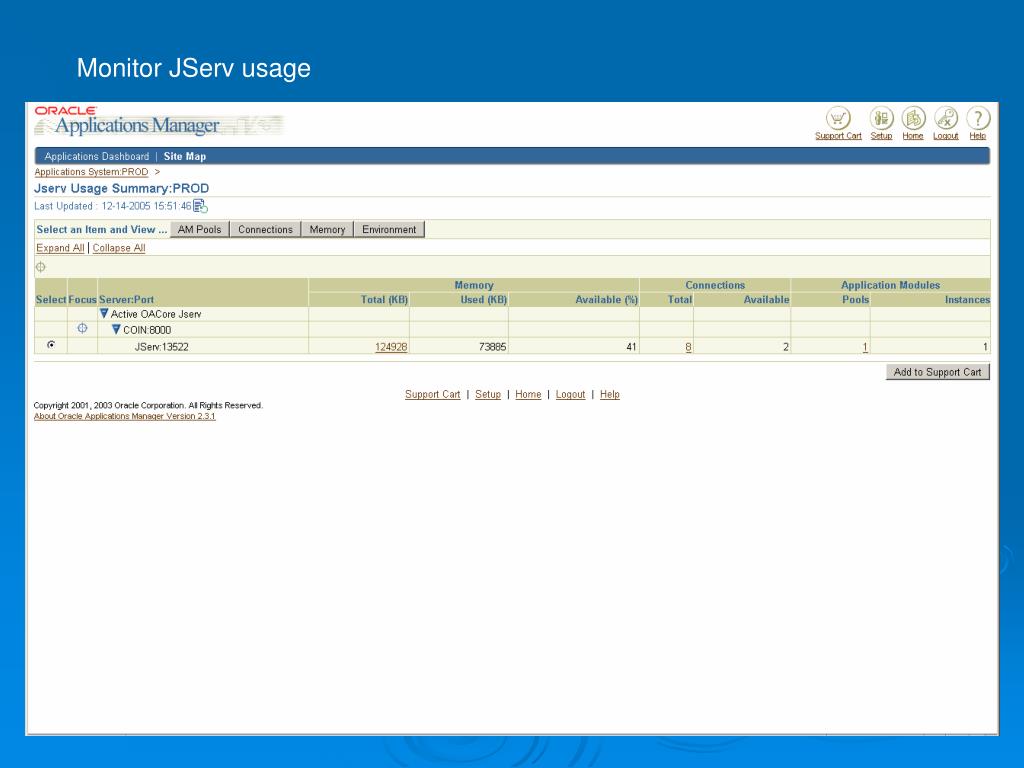Click Add to Support Cart button
The image size is (1024, 768).
pos(938,372)
